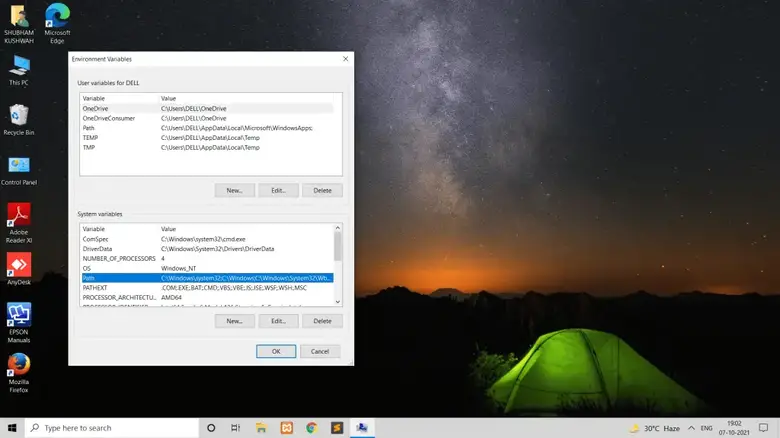Select the active System Properties taskbar icon

[362, 428]
